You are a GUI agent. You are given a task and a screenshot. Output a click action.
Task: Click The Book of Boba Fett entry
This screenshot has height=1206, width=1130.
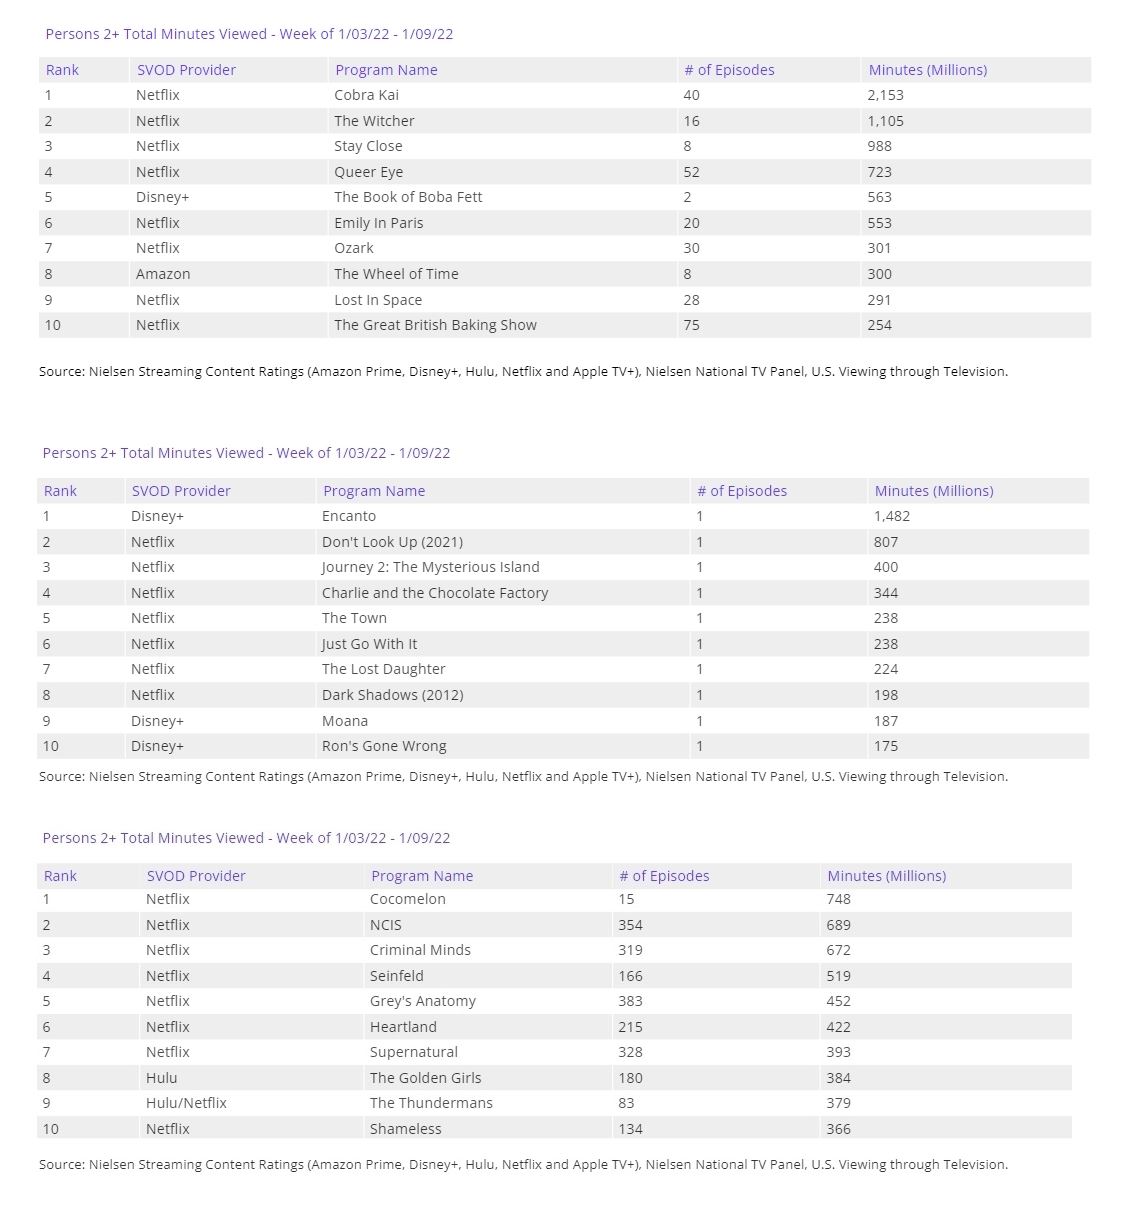pyautogui.click(x=408, y=197)
